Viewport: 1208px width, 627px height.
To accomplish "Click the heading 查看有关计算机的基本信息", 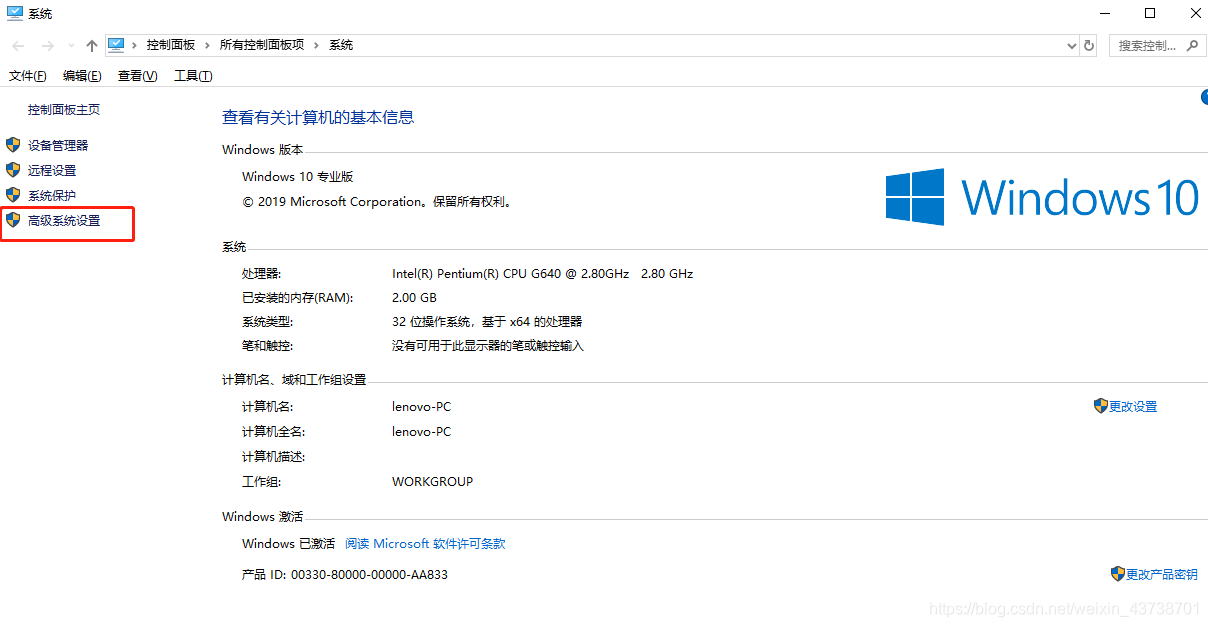I will (x=318, y=117).
